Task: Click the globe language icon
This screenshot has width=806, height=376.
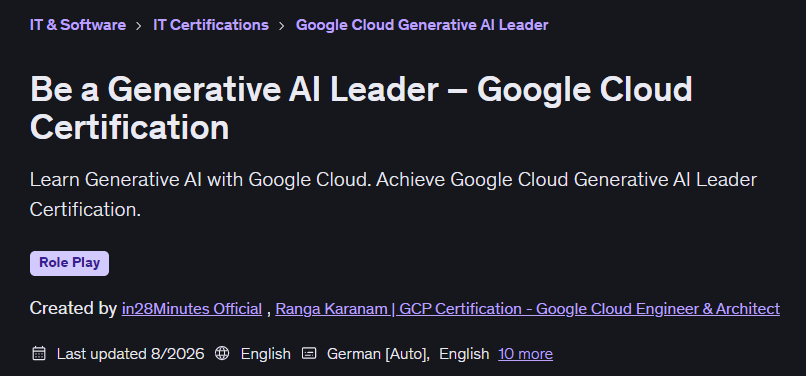Action: click(222, 353)
